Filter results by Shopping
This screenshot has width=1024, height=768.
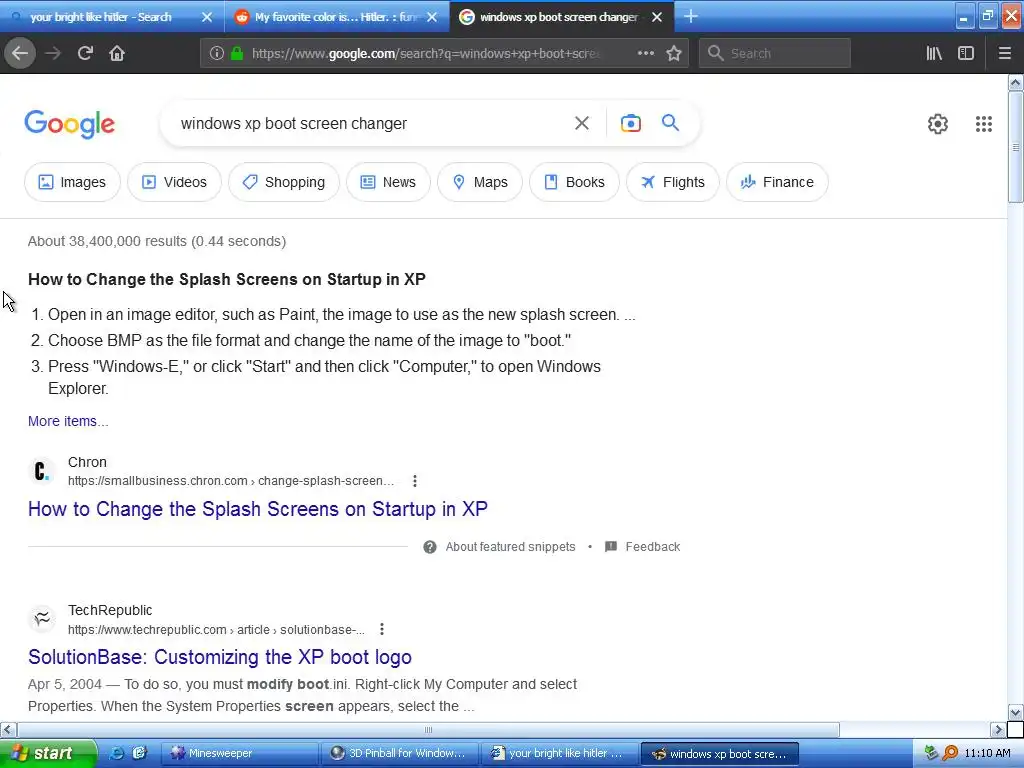click(284, 182)
